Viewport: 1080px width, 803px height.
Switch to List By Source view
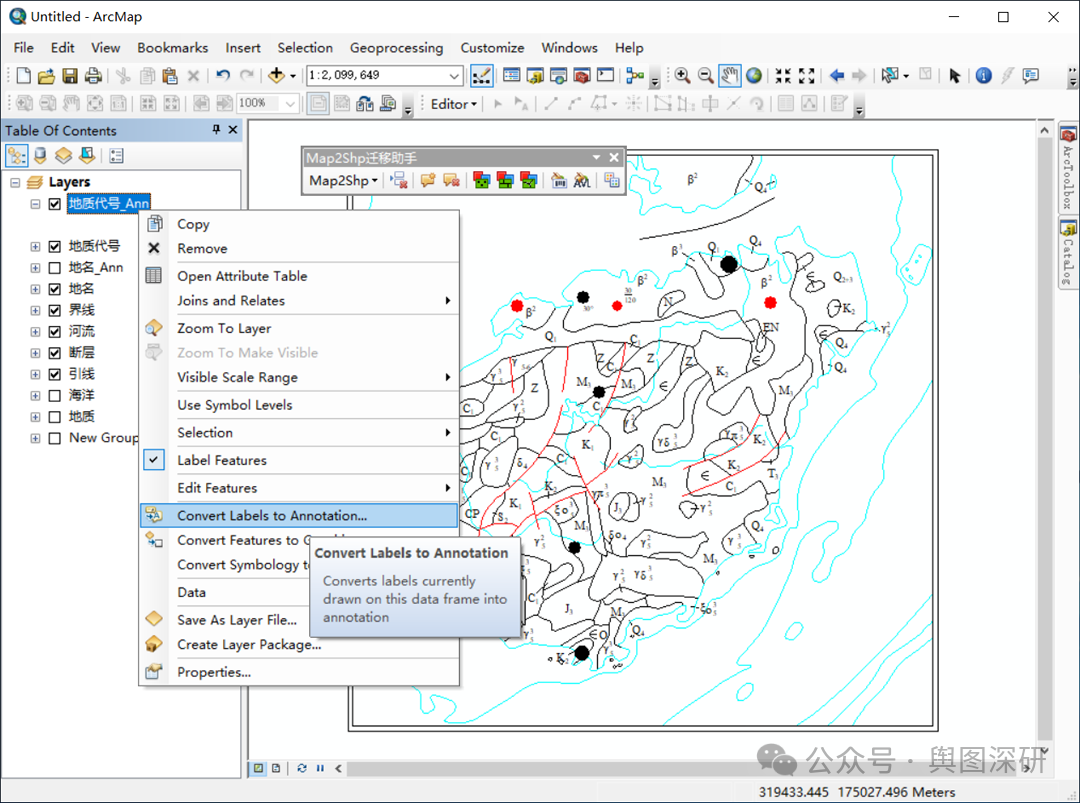(x=40, y=155)
